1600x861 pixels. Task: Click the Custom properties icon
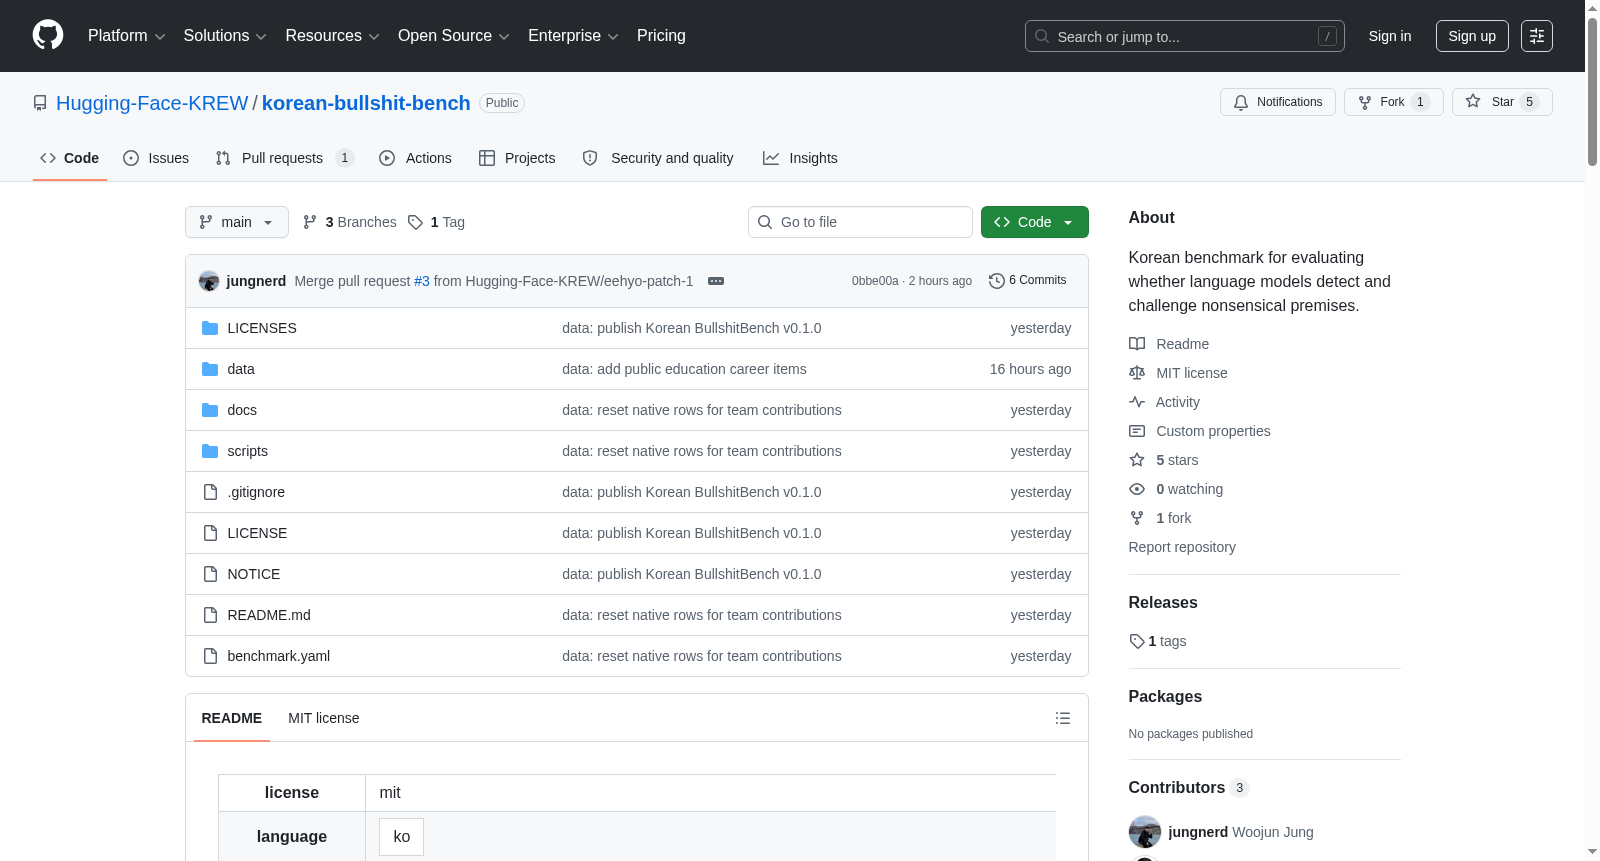point(1137,431)
